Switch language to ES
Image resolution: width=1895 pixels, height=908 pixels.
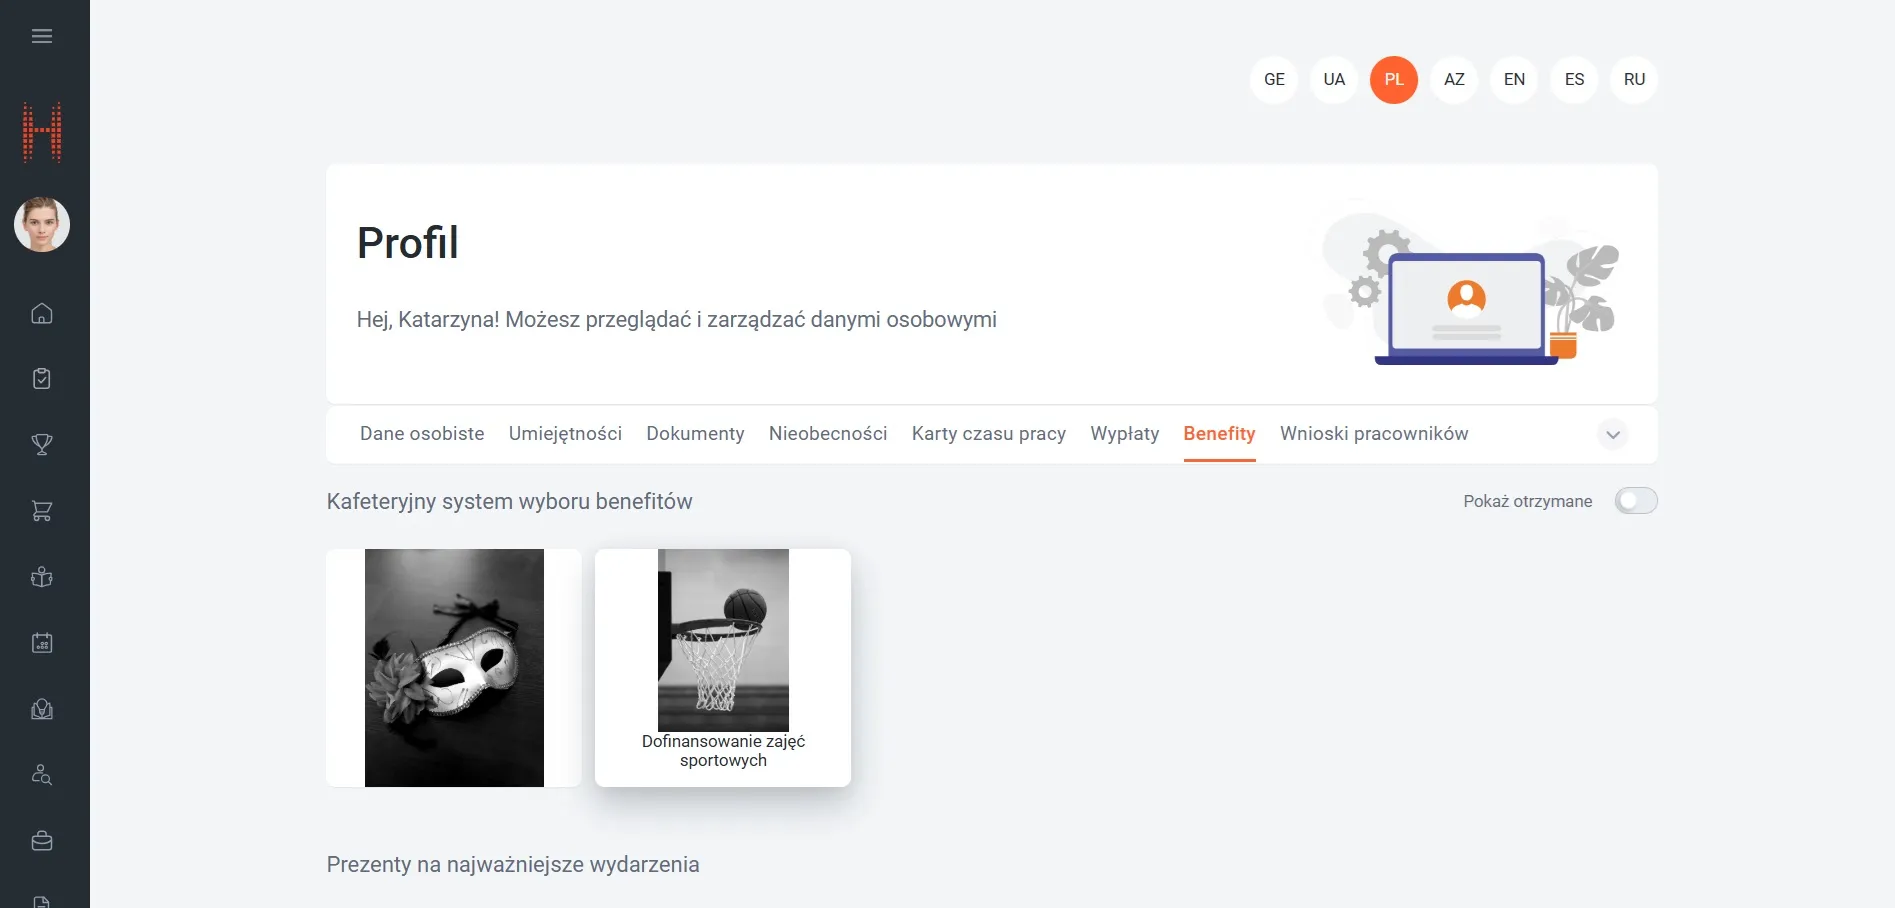pyautogui.click(x=1574, y=79)
